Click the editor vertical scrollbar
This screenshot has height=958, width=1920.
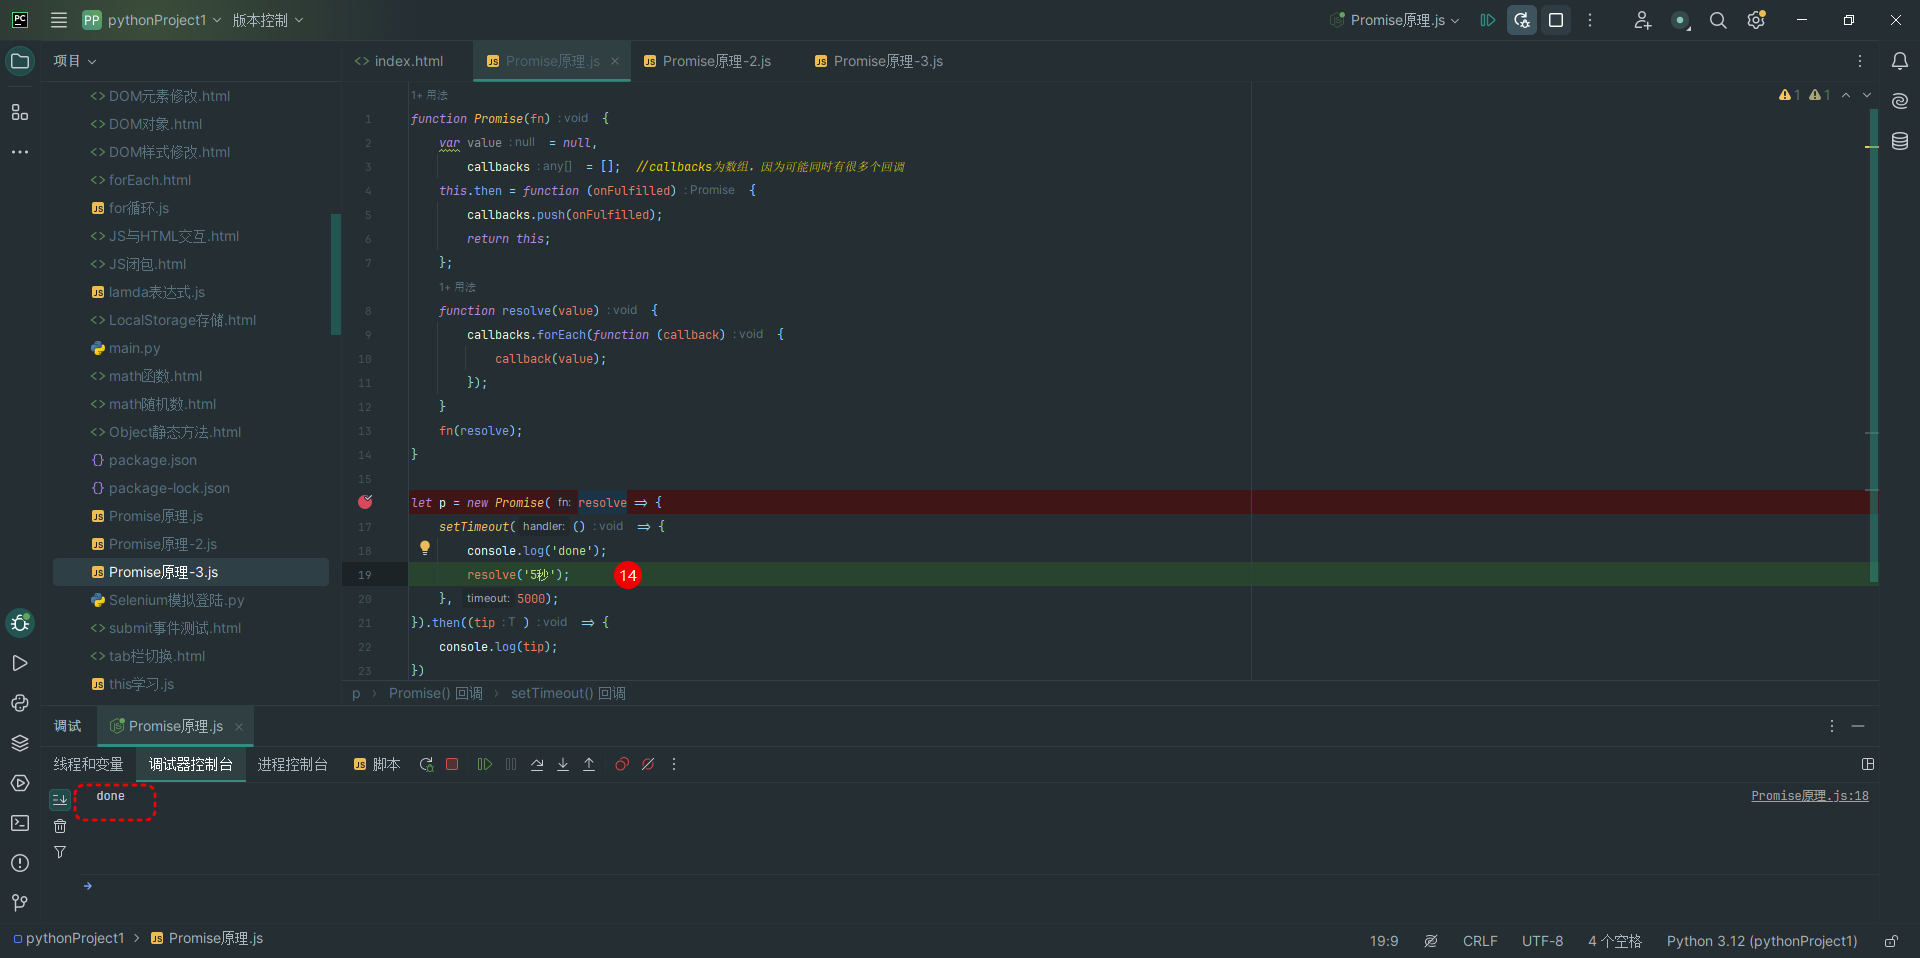(1873, 345)
